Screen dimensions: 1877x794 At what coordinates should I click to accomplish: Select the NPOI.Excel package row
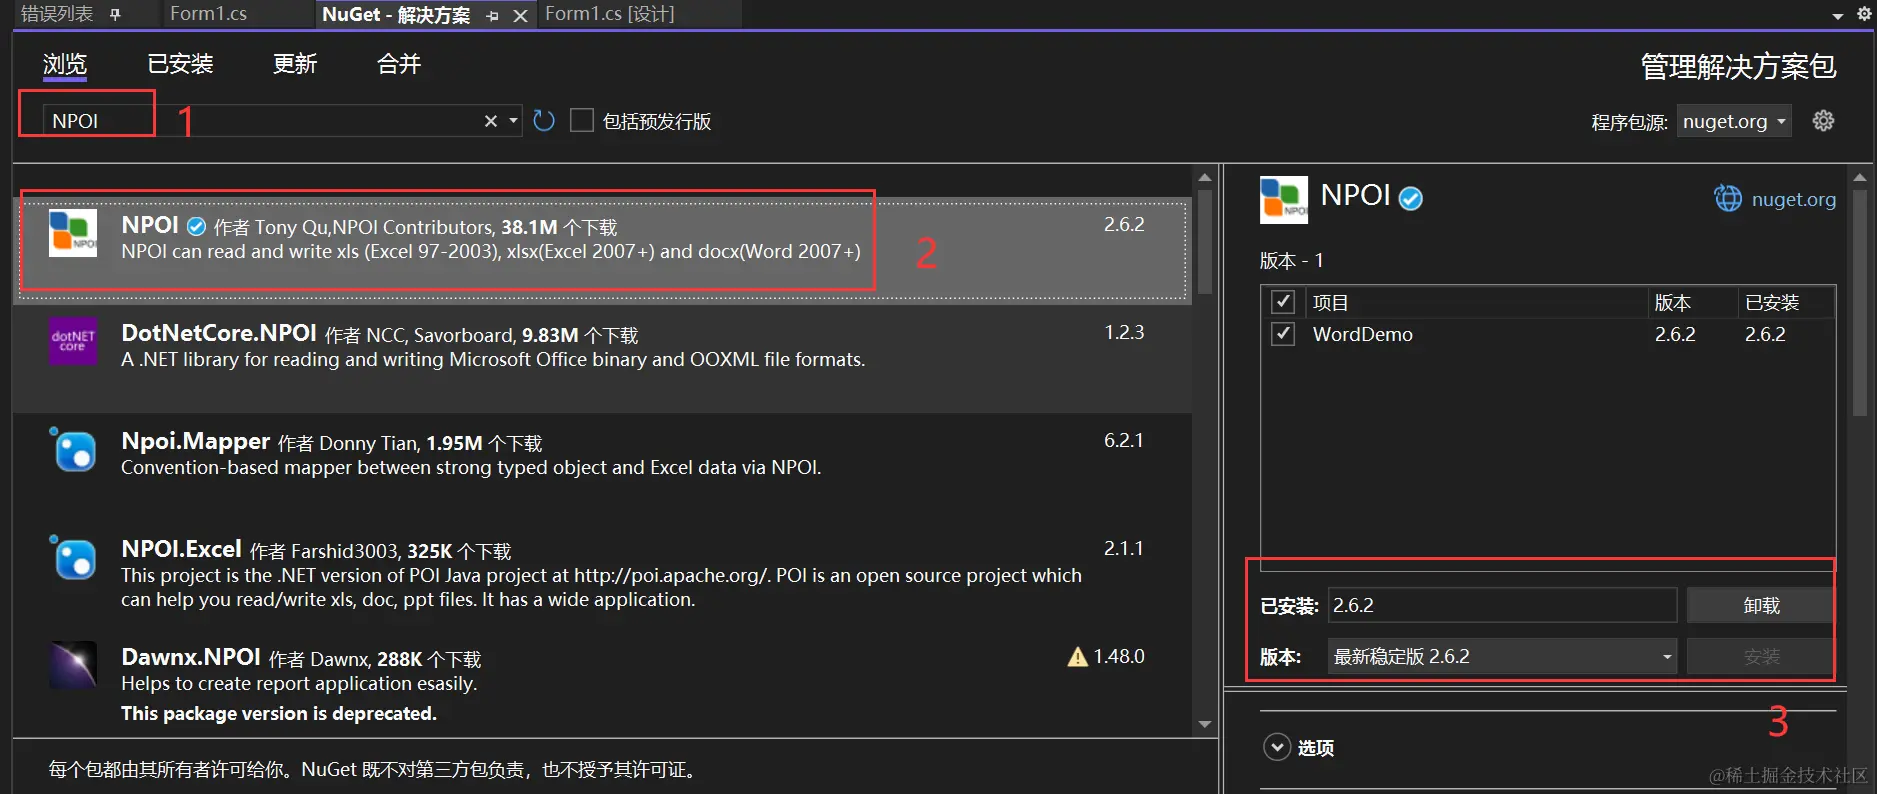coord(602,574)
